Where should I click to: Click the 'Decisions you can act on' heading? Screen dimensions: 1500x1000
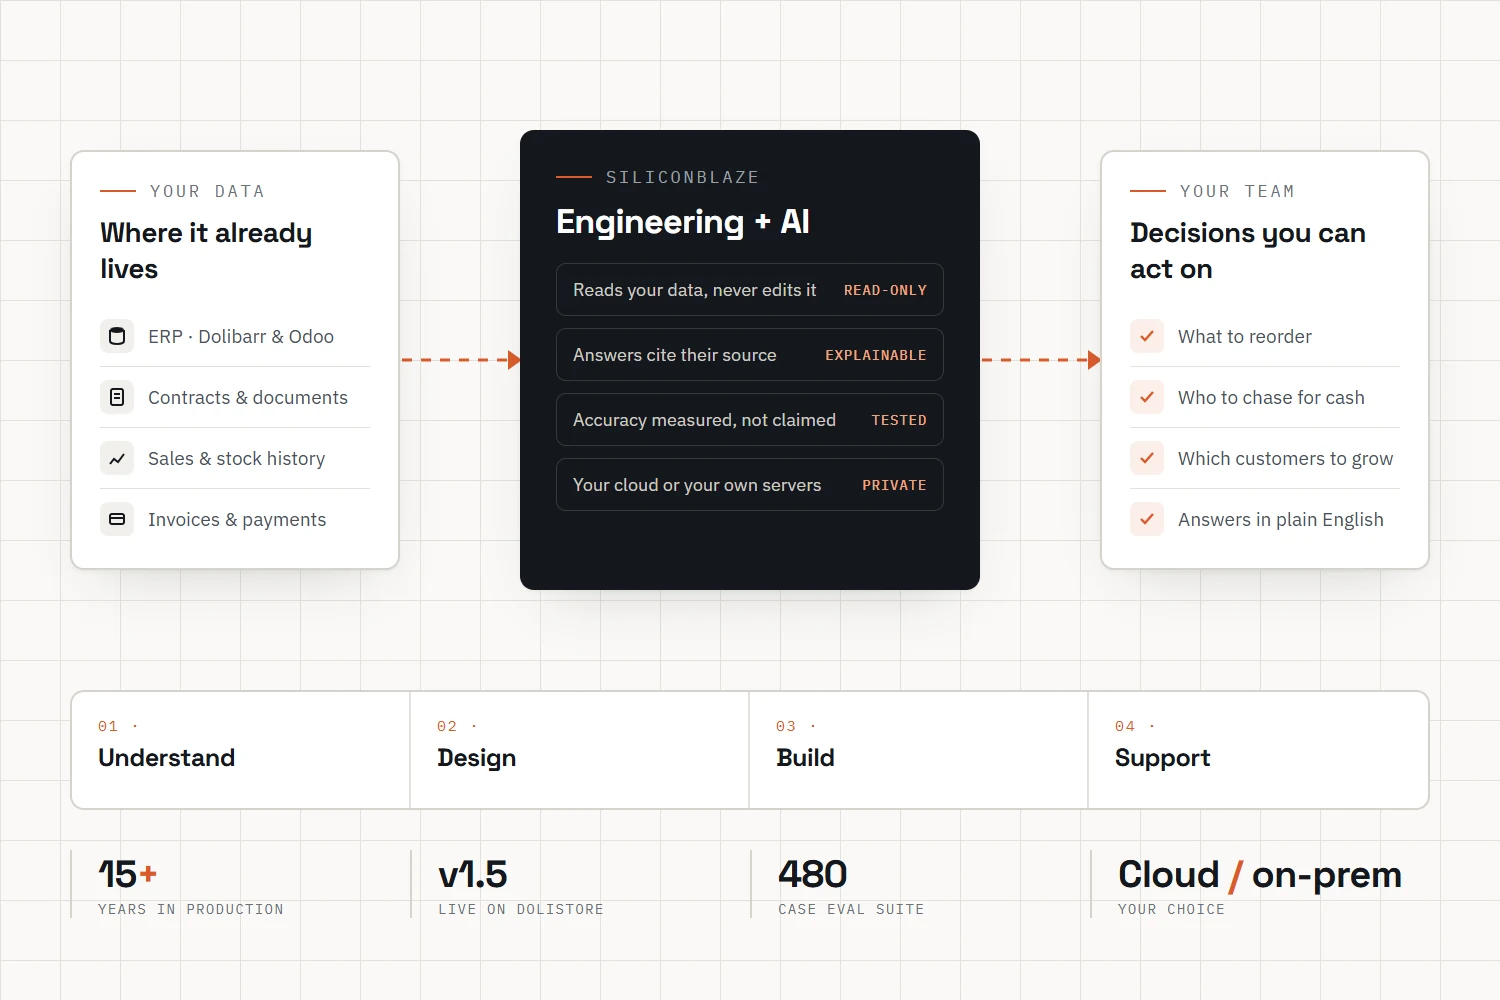click(1248, 251)
